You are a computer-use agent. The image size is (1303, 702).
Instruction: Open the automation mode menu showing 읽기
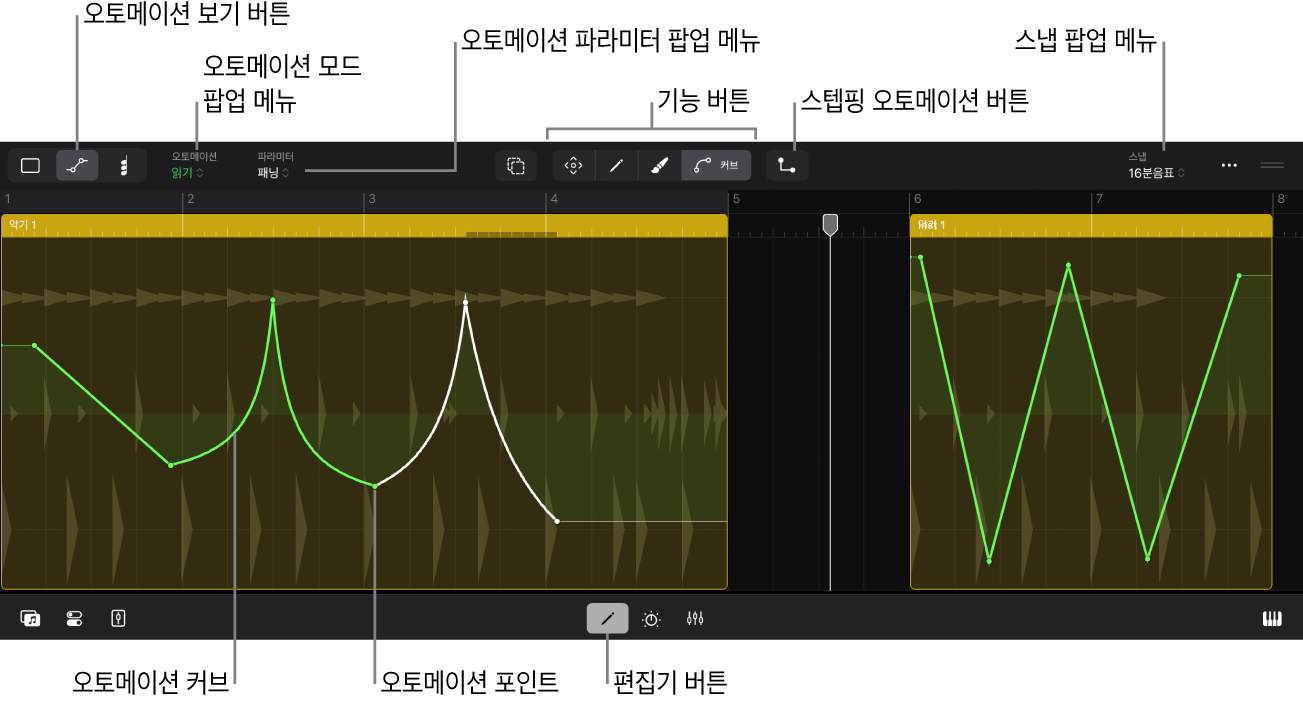click(188, 173)
